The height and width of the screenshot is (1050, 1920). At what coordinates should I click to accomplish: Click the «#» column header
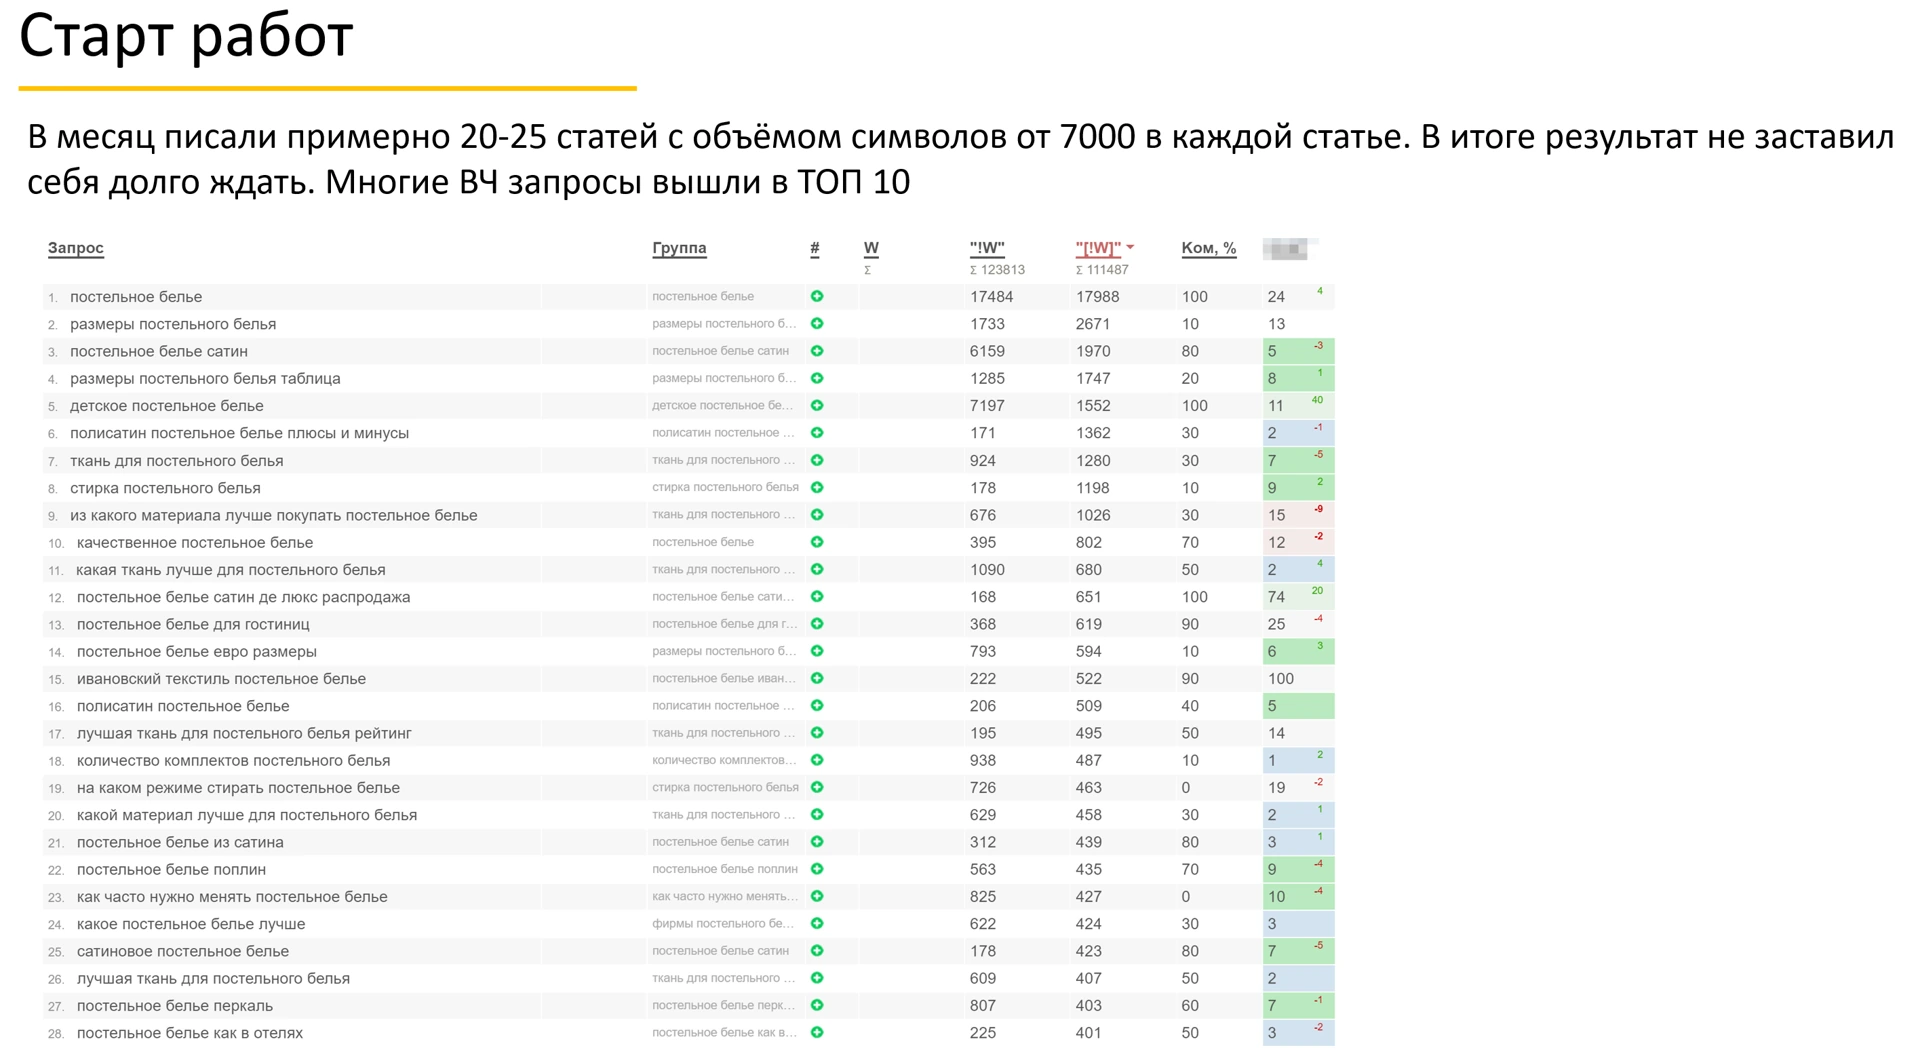pos(815,248)
